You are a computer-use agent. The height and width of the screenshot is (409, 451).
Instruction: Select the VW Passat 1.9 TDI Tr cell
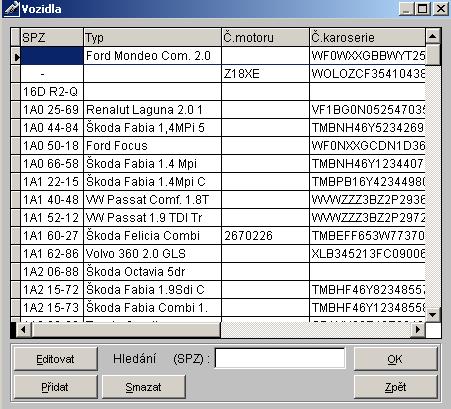(x=152, y=218)
